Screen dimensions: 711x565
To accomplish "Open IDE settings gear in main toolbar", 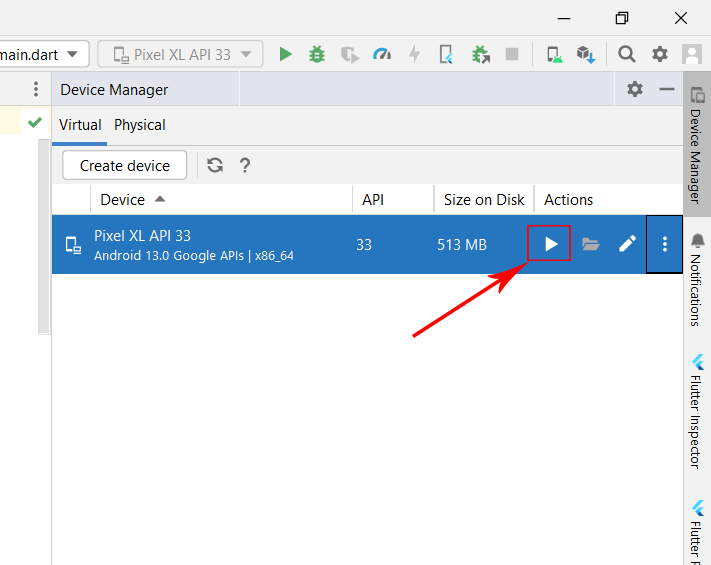I will click(x=660, y=54).
